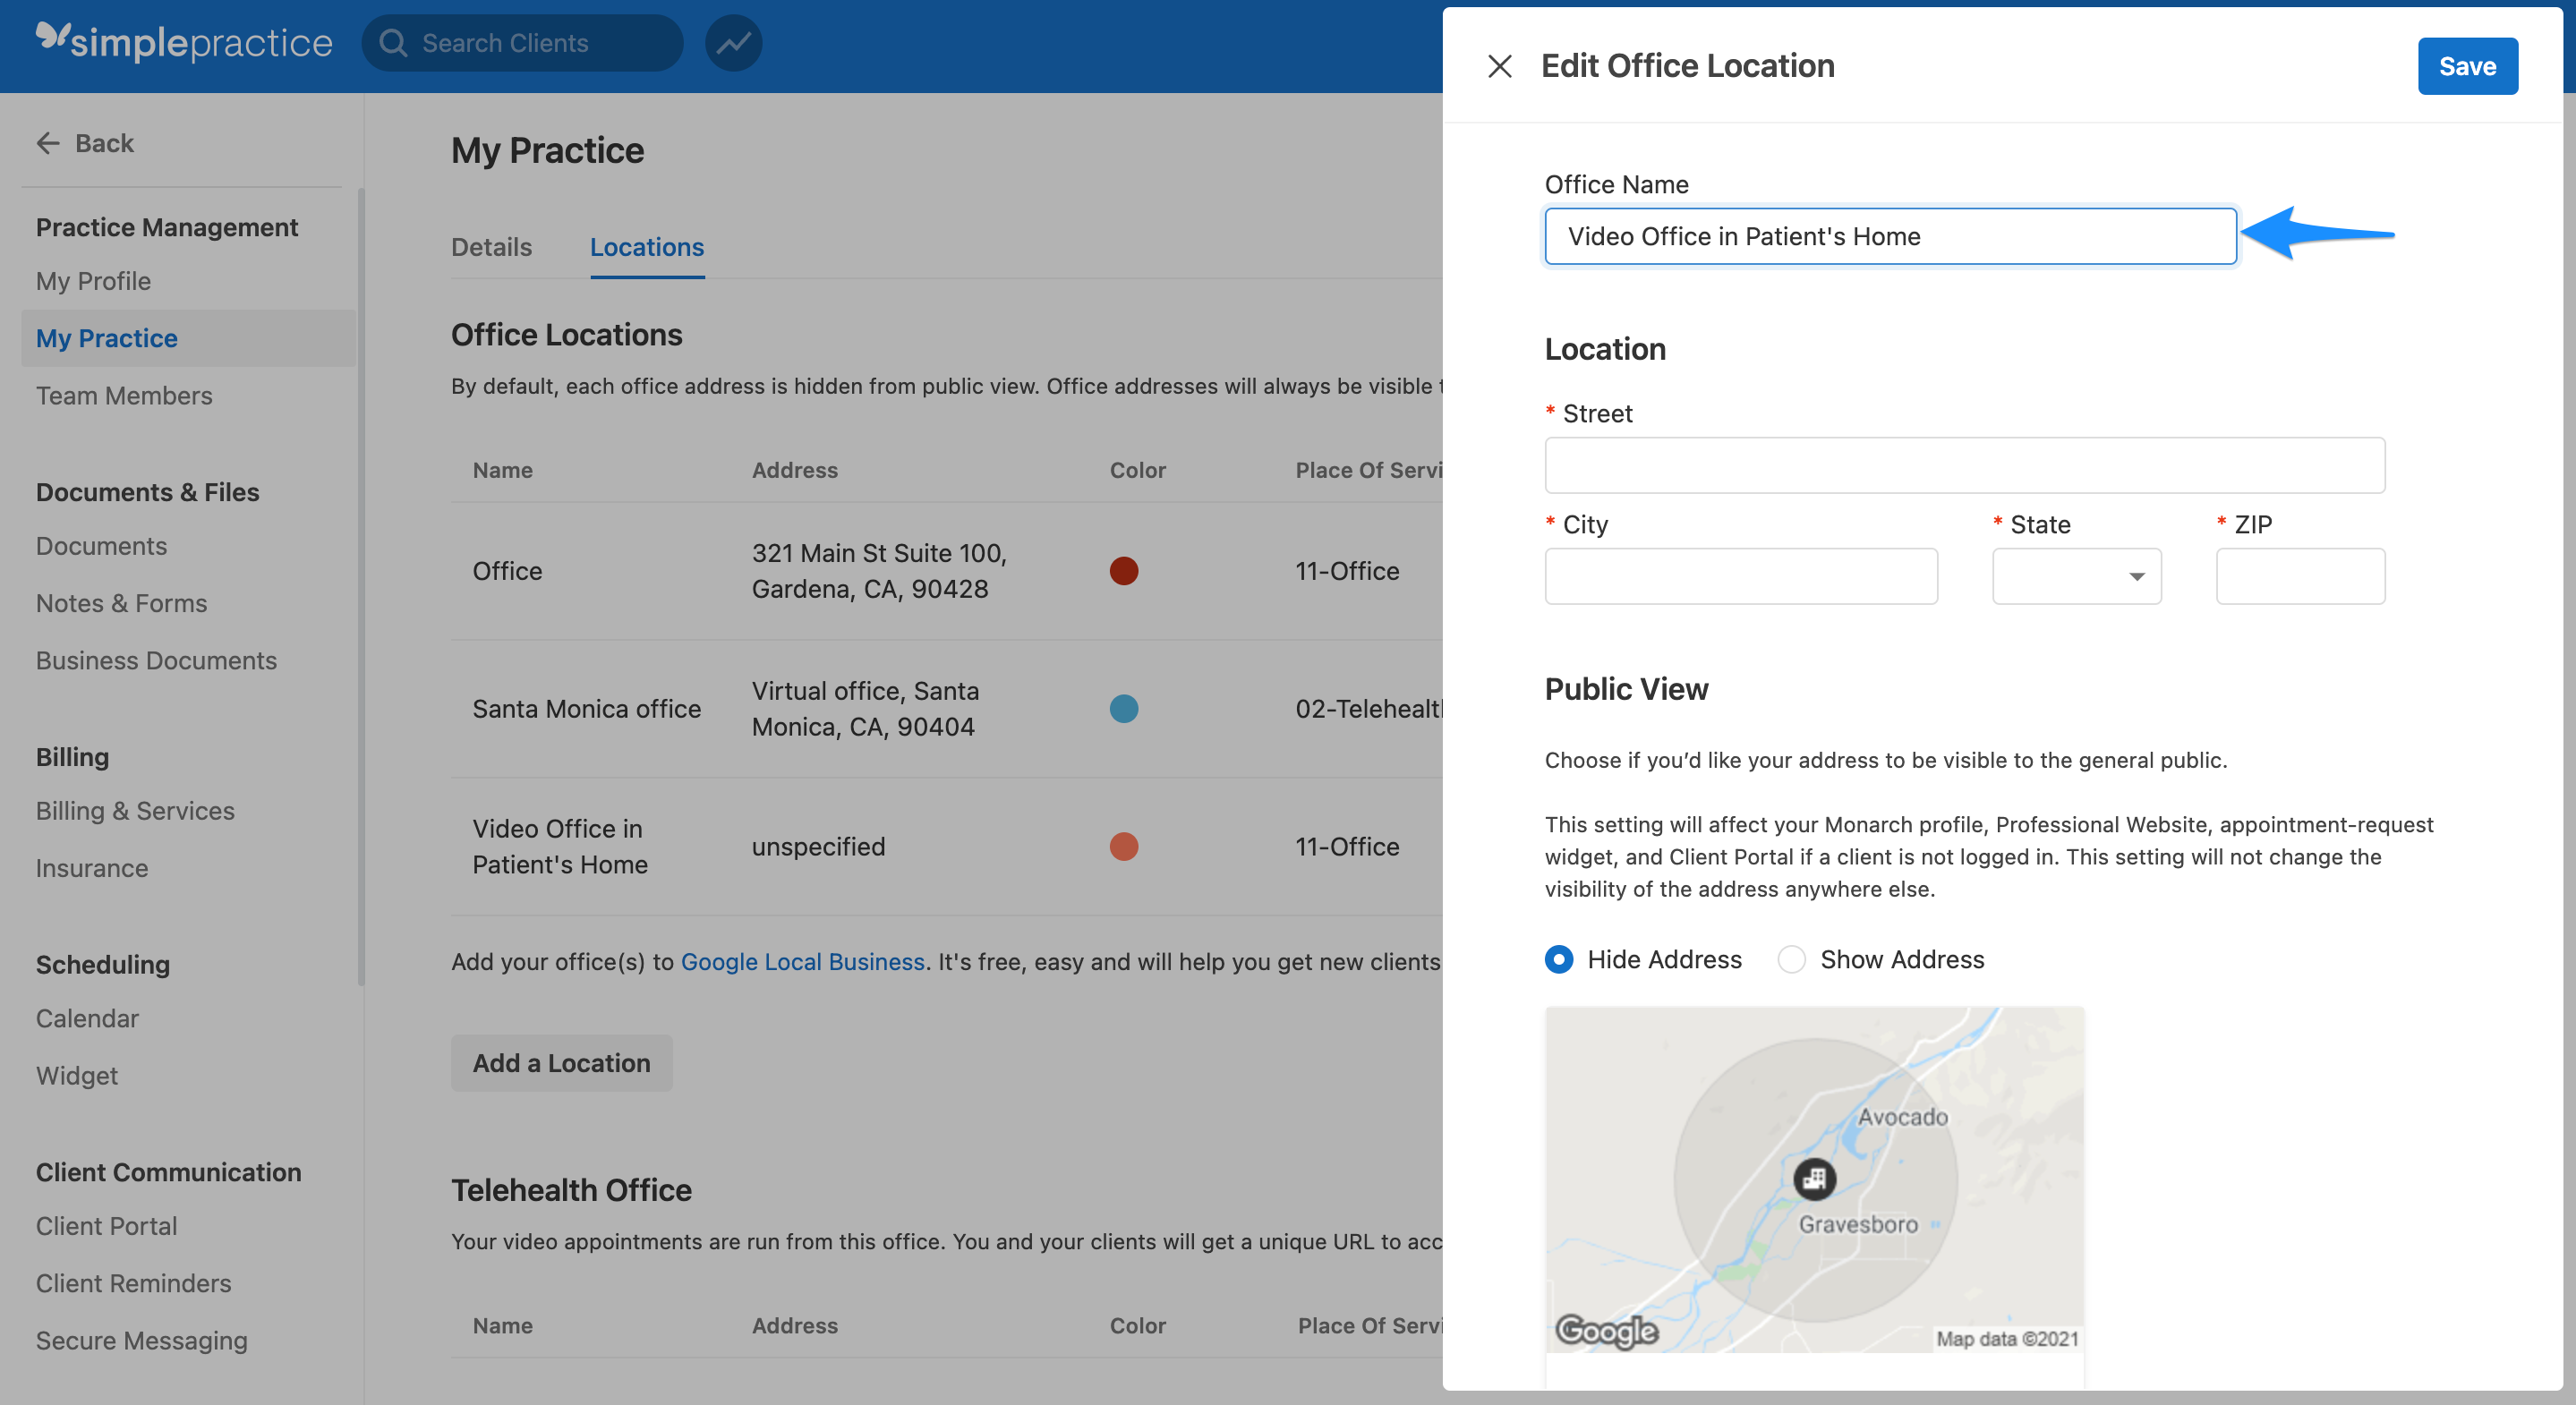Click the Add a Location button
The height and width of the screenshot is (1405, 2576).
point(561,1063)
